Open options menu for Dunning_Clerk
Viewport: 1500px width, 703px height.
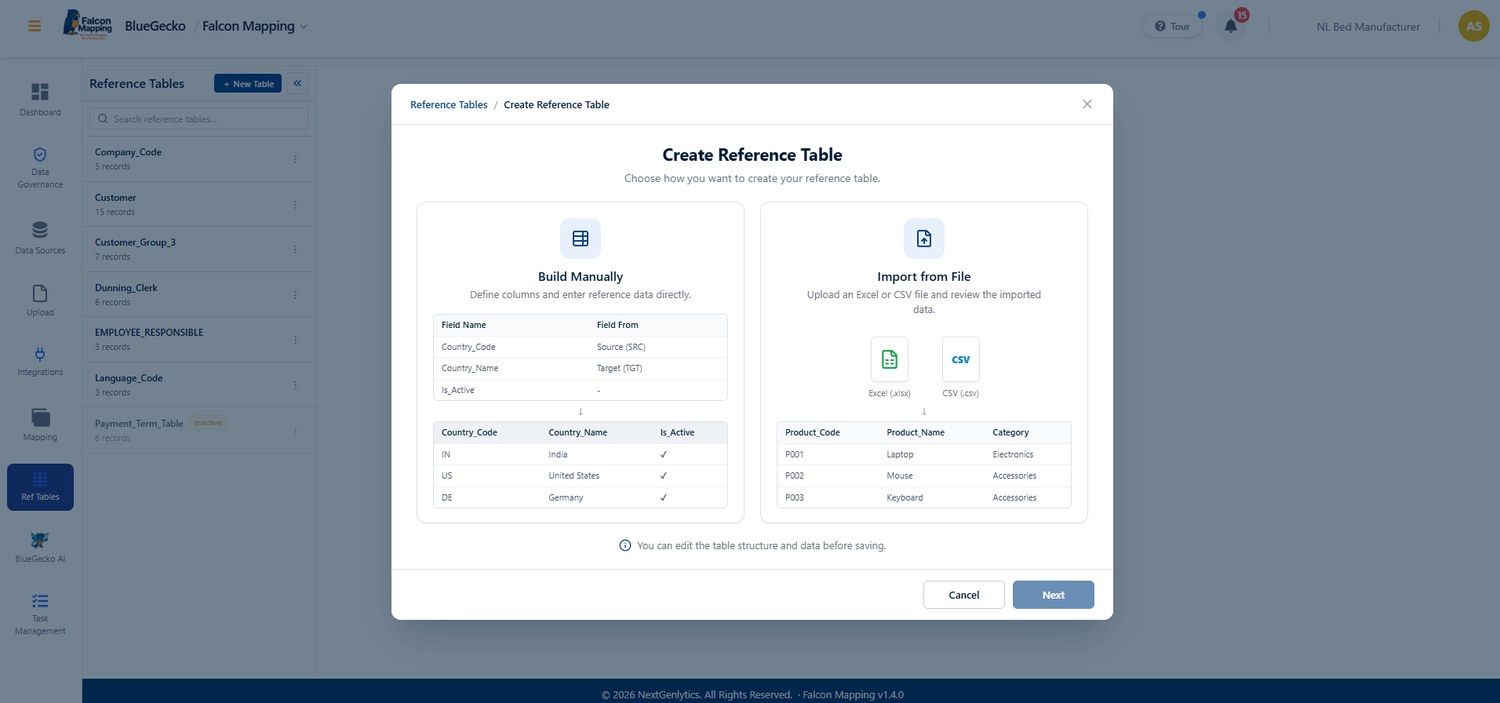(x=295, y=295)
